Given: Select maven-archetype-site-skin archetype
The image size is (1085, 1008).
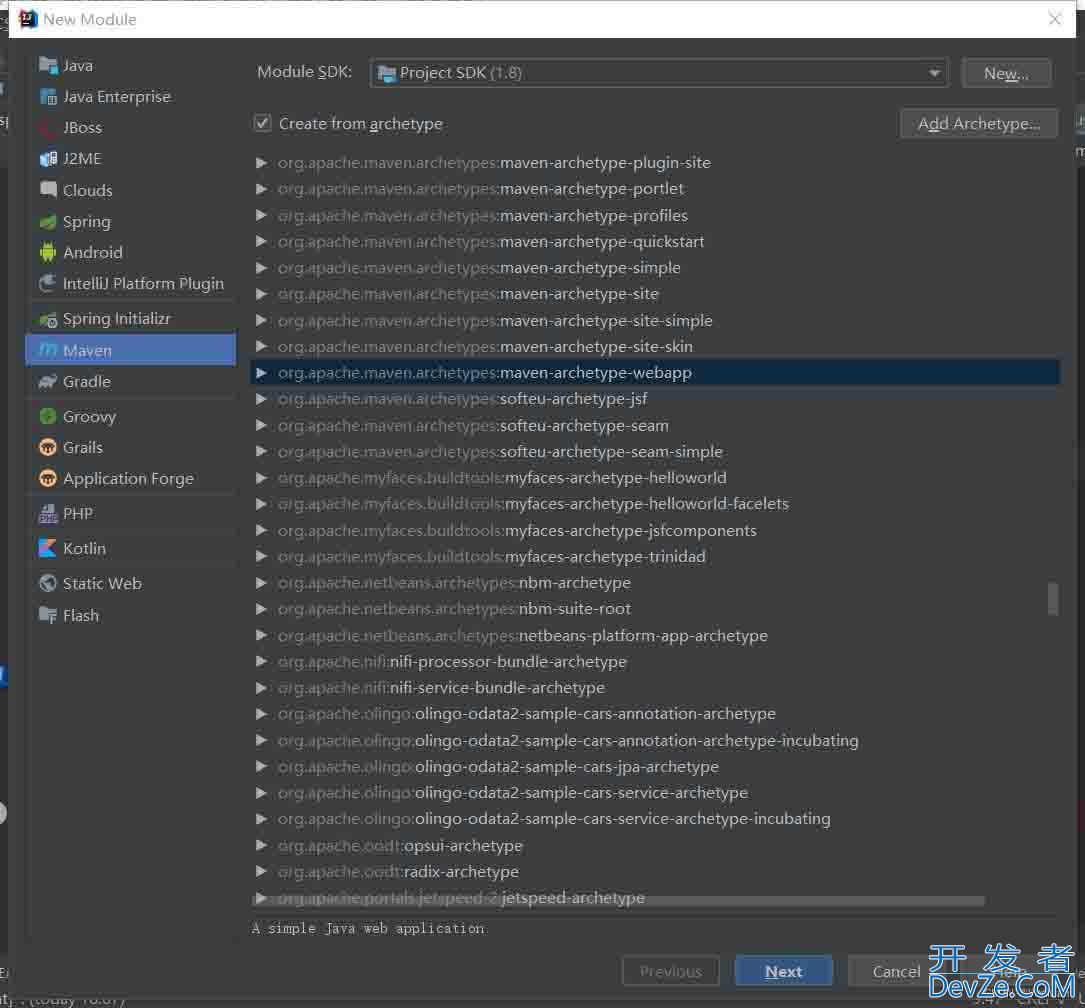Looking at the screenshot, I should coord(655,347).
